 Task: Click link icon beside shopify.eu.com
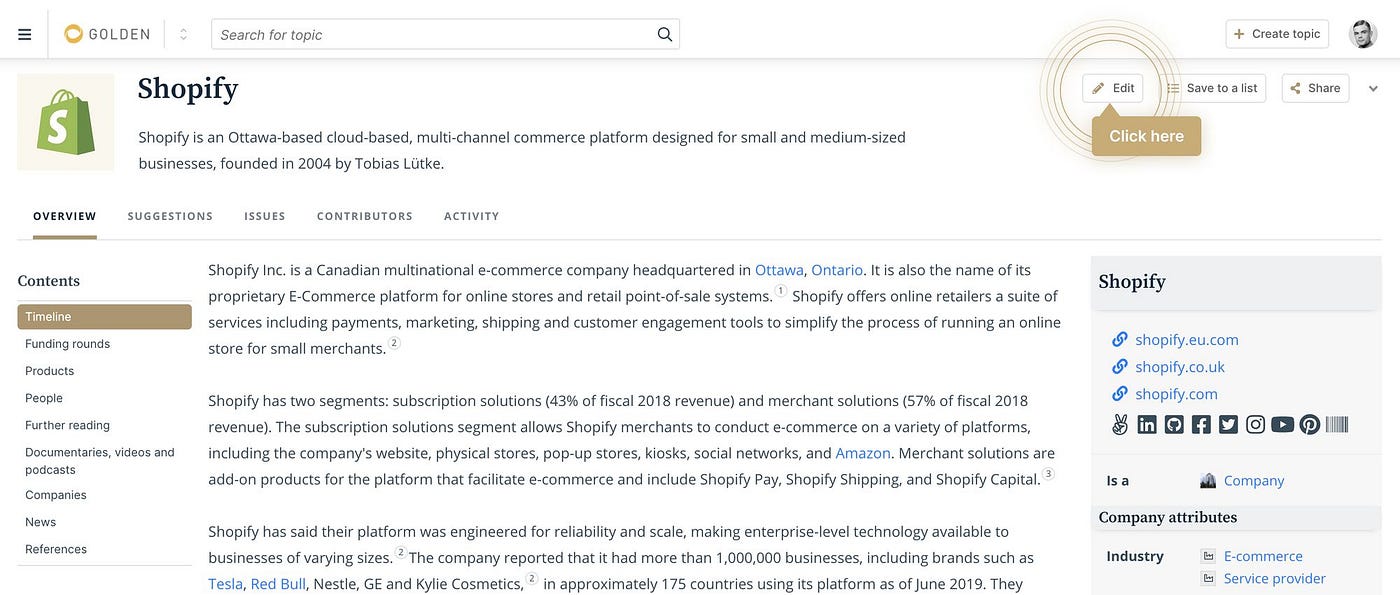click(1120, 340)
